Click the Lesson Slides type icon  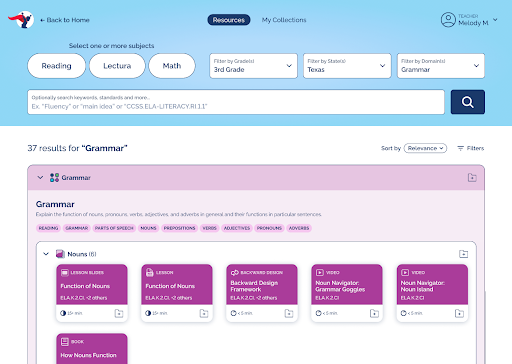pyautogui.click(x=65, y=273)
